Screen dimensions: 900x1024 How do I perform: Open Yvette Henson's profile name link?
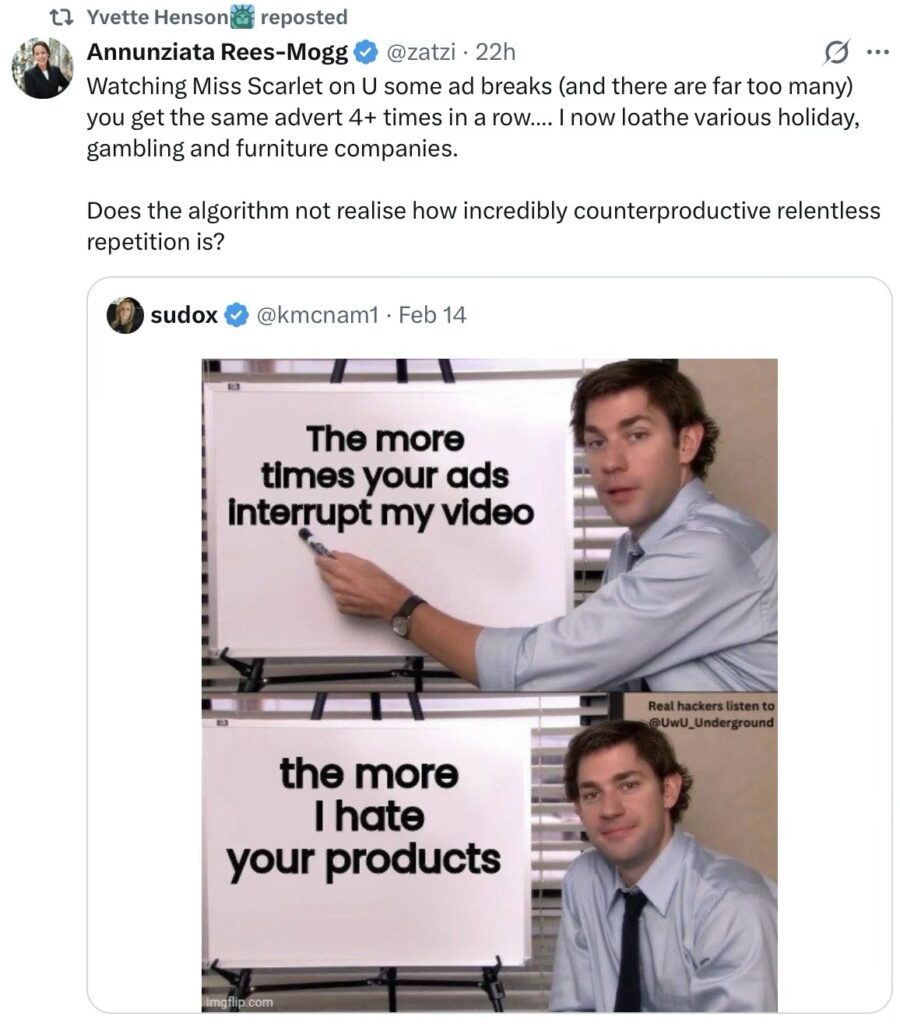point(157,17)
